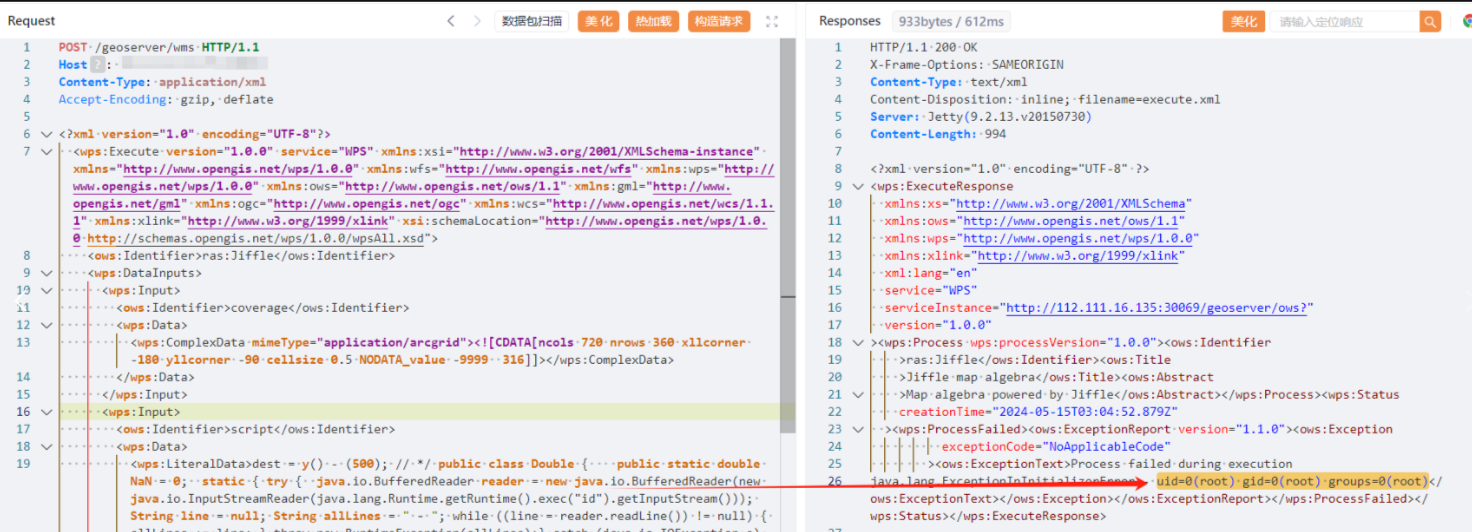Click Accept-Encoding: gzip, deflate header

tap(166, 100)
